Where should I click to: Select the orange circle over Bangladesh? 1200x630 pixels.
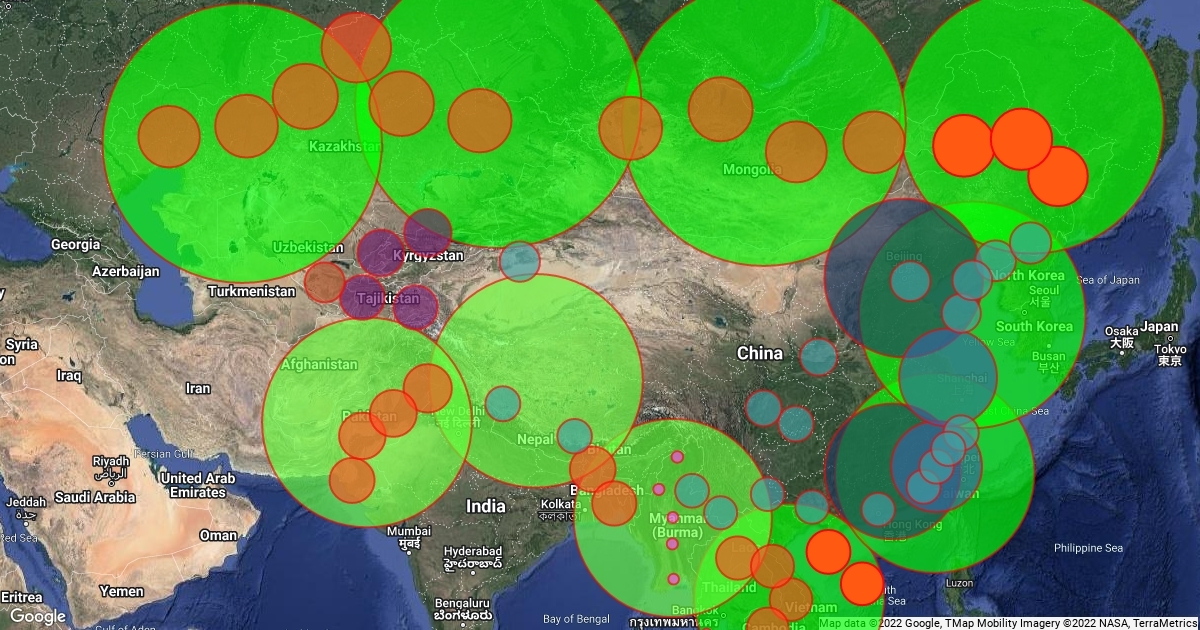[x=614, y=503]
